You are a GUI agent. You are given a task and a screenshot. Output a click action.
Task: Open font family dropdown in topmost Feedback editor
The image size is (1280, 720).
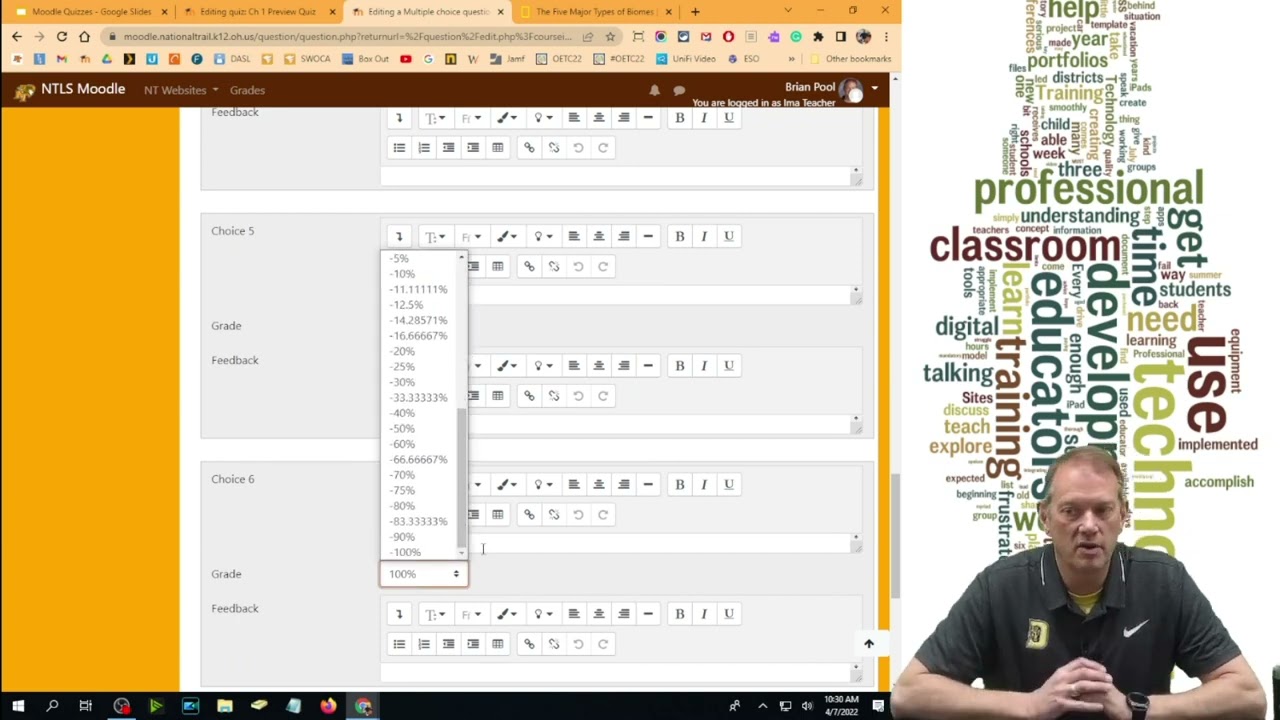click(x=471, y=118)
